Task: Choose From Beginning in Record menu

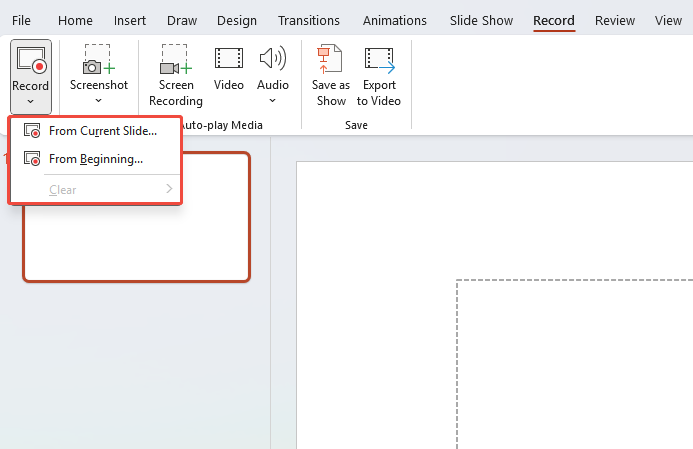Action: tap(95, 158)
